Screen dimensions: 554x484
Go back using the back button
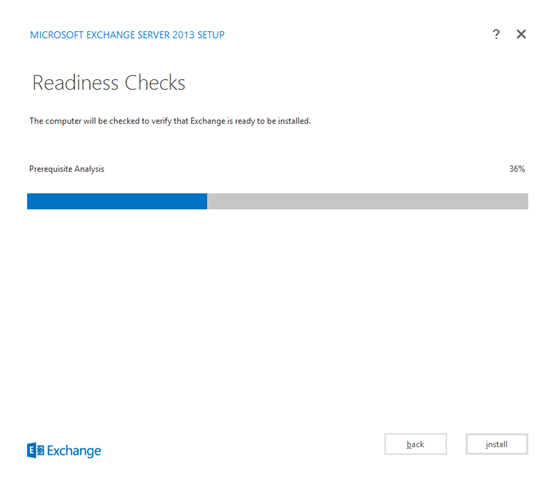416,444
